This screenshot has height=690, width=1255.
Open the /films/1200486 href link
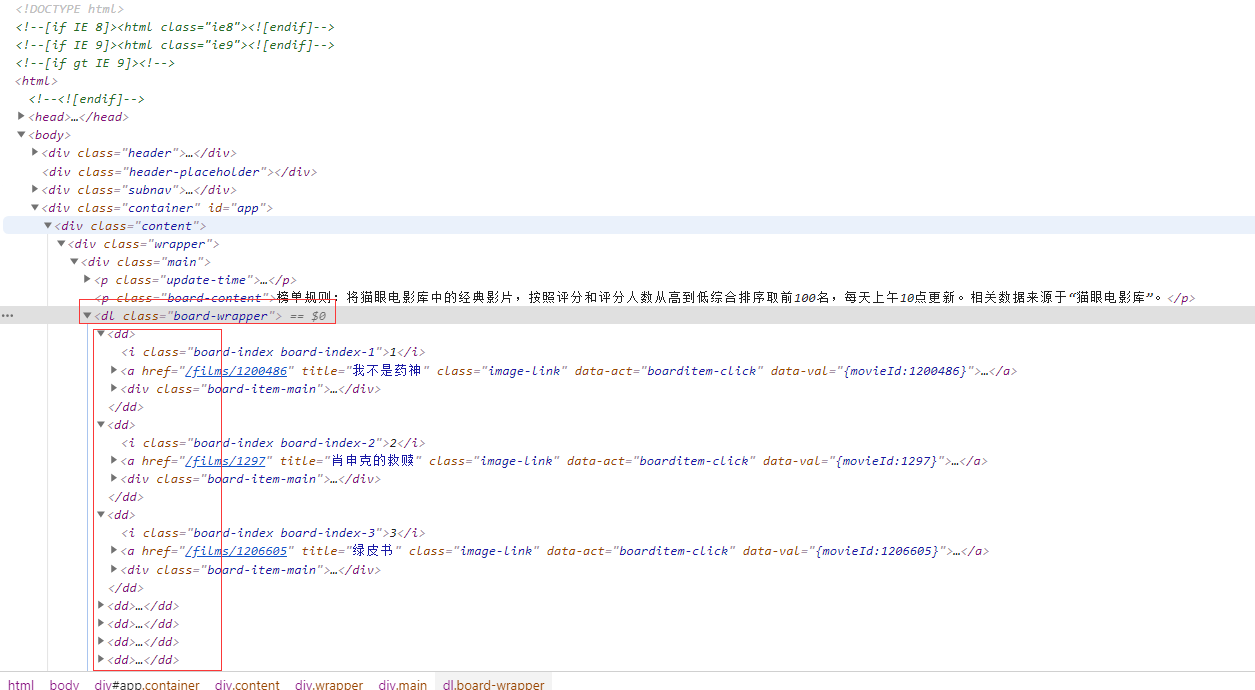click(236, 371)
